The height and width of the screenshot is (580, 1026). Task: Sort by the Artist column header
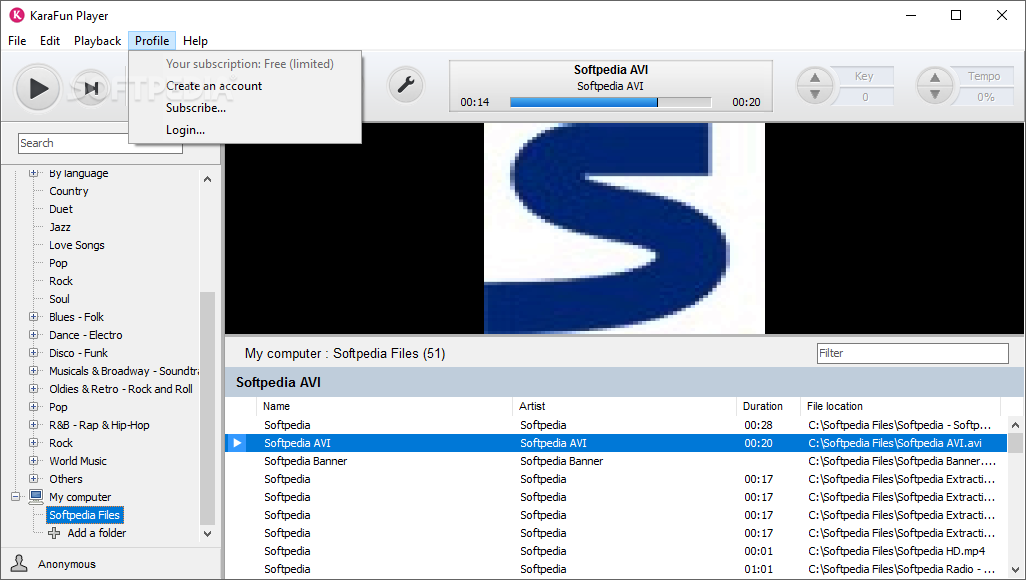pos(625,407)
